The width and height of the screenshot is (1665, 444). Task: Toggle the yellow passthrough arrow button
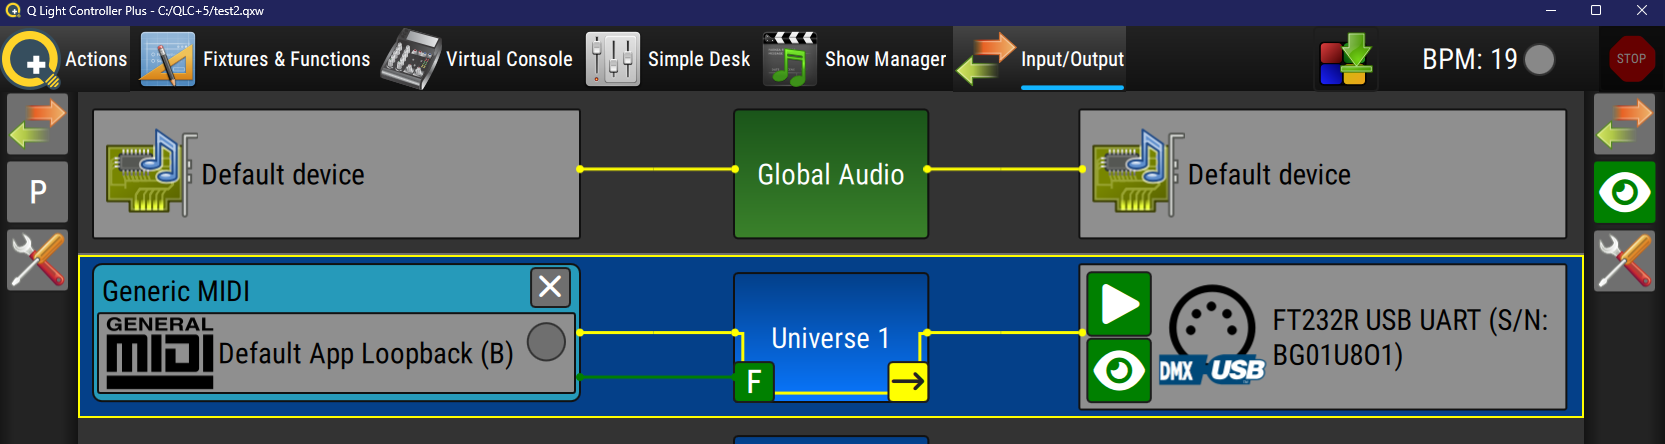(908, 381)
